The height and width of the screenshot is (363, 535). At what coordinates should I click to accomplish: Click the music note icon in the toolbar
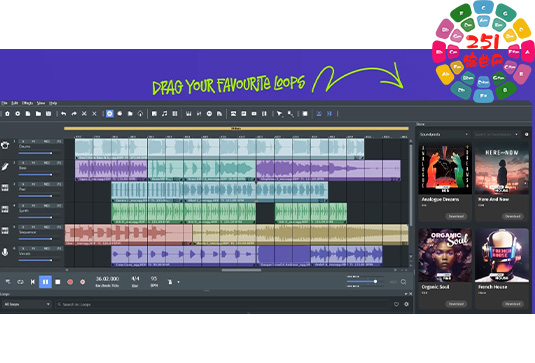(x=164, y=114)
